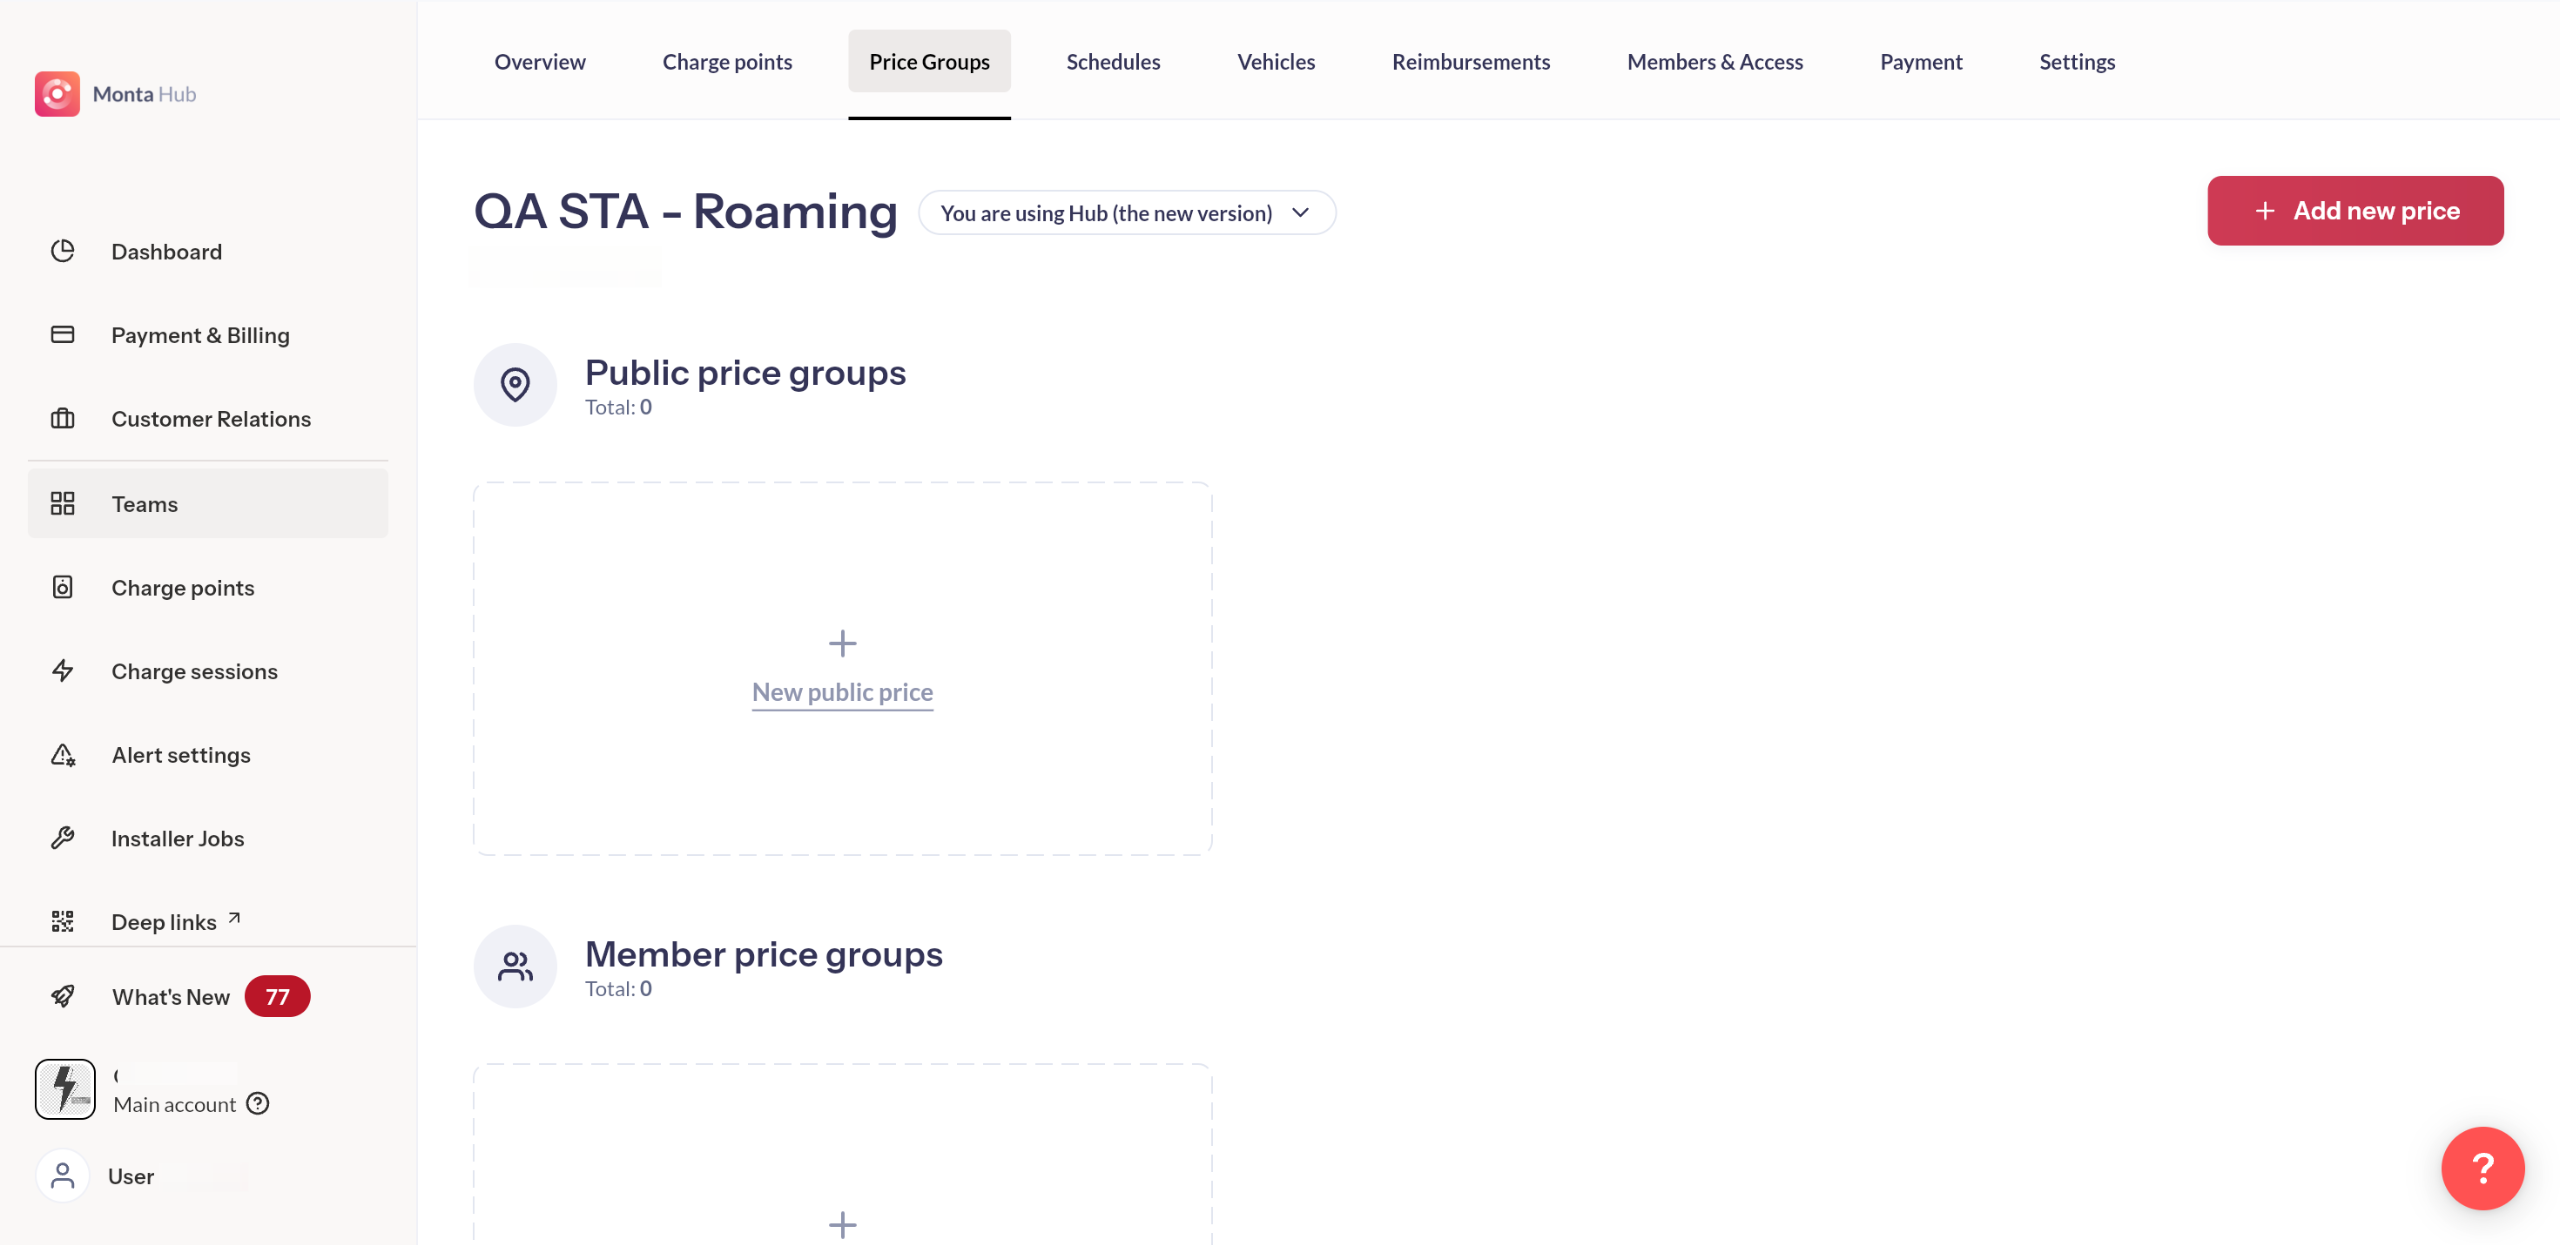Open the User profile entry
Viewport: 2560px width, 1245px height.
click(130, 1176)
